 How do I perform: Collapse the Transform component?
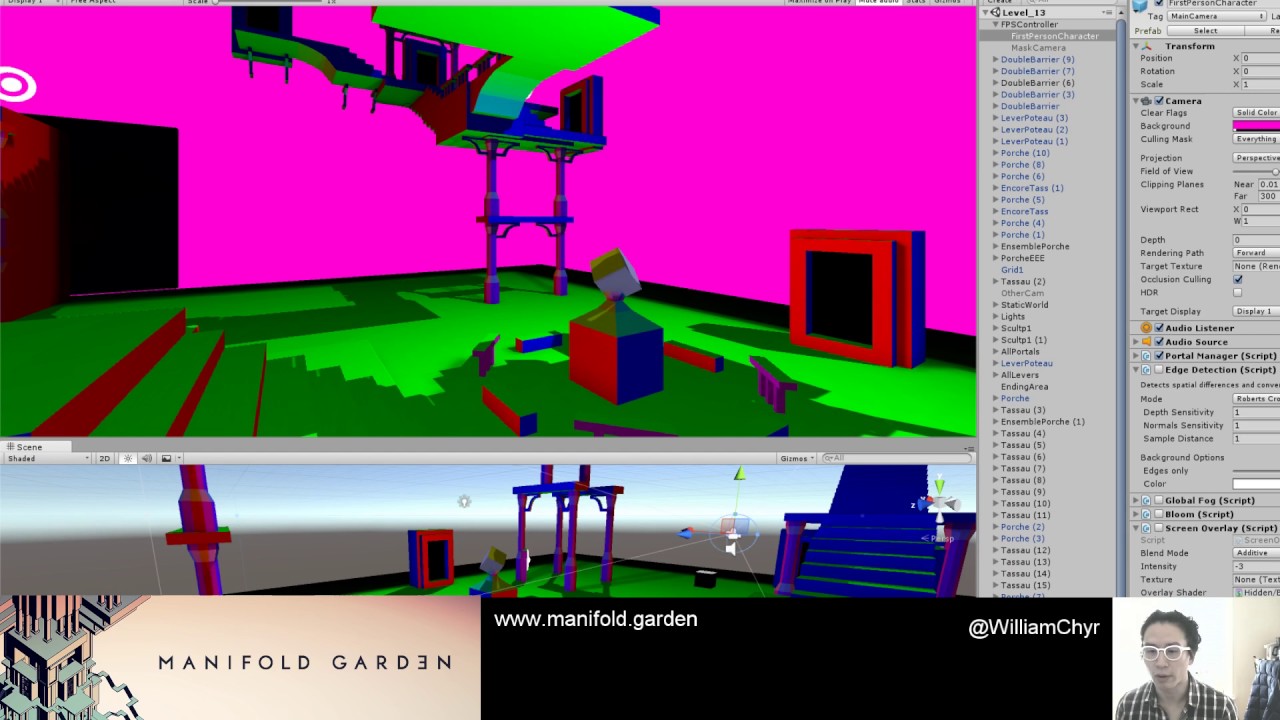tap(1136, 46)
